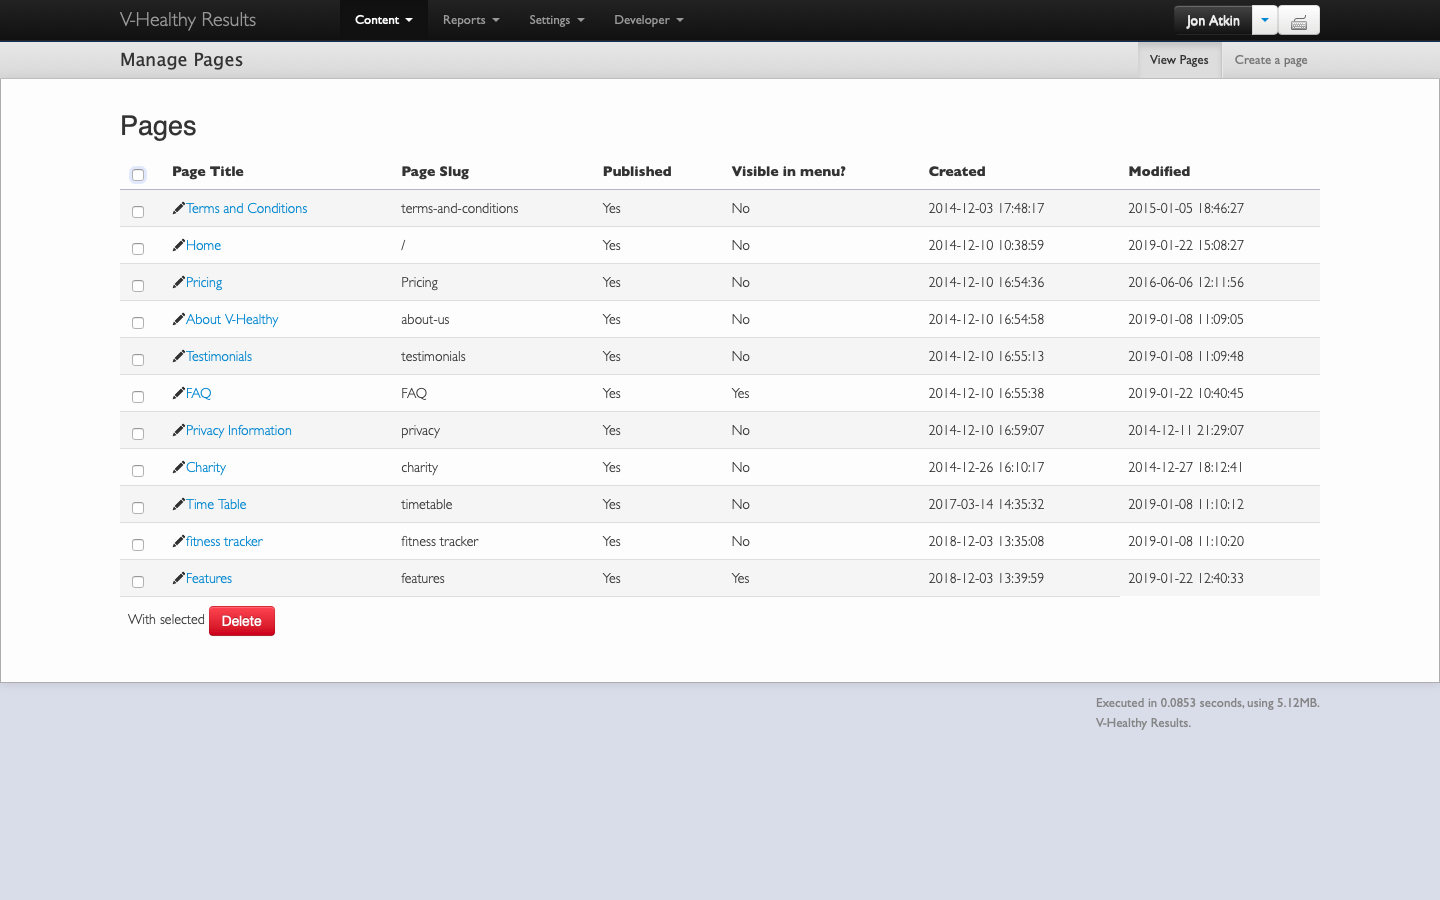Click the pencil edit icon beside FAQ

click(x=178, y=393)
